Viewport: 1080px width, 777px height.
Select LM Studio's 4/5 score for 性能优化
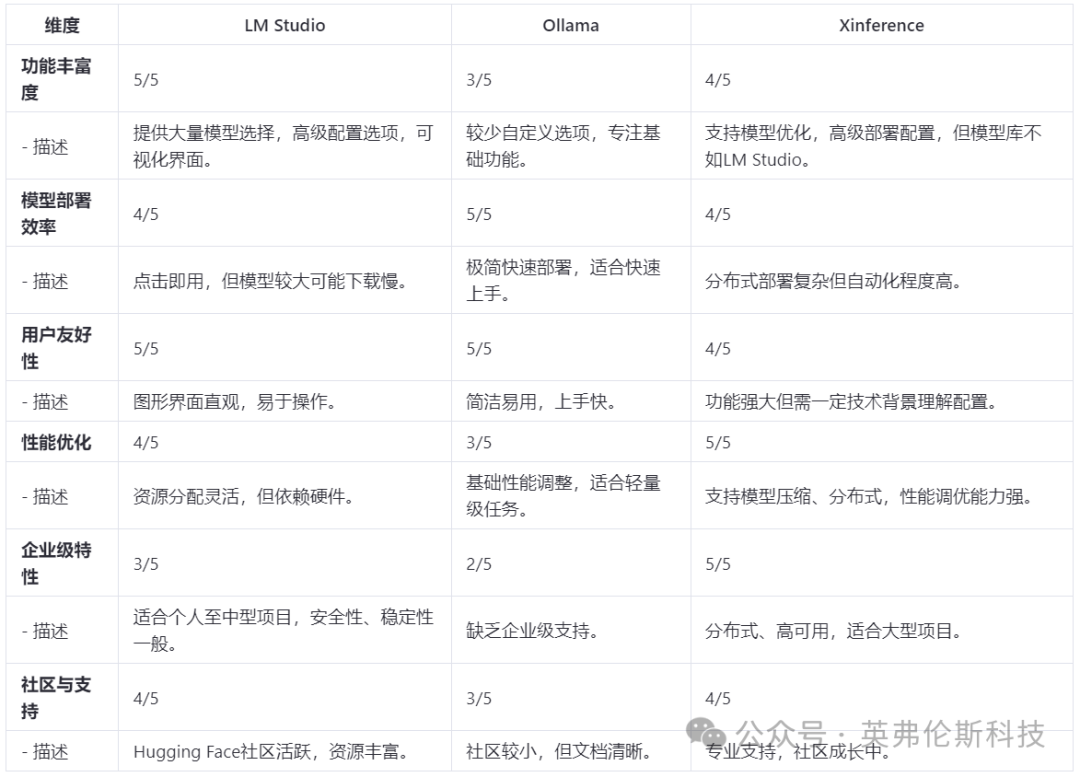coord(146,442)
